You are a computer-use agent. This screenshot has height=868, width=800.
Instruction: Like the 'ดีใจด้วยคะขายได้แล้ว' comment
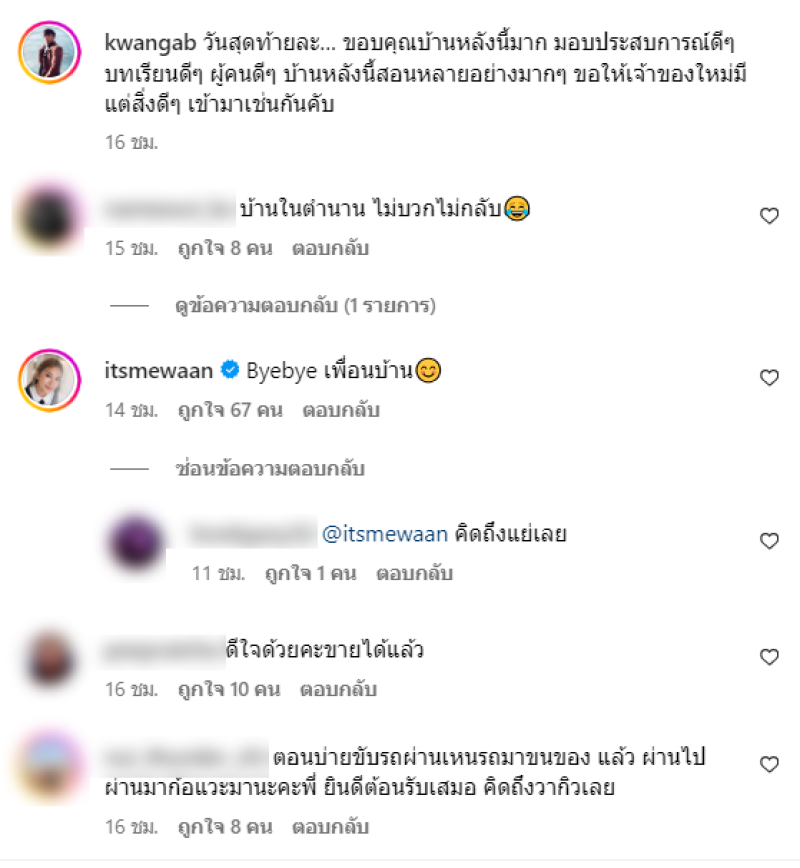click(769, 657)
